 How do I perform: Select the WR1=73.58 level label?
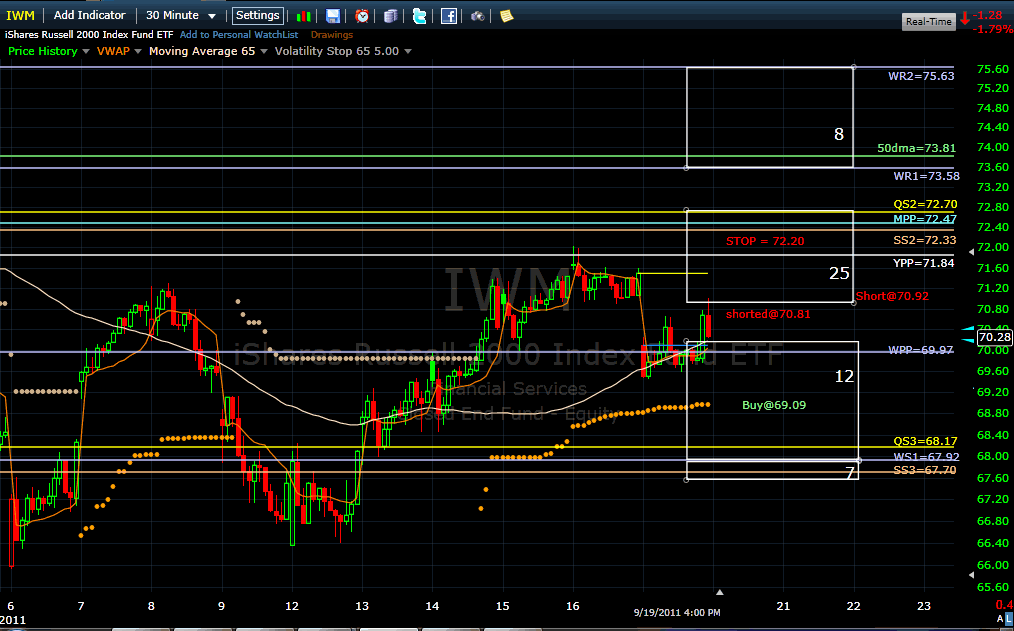(927, 176)
